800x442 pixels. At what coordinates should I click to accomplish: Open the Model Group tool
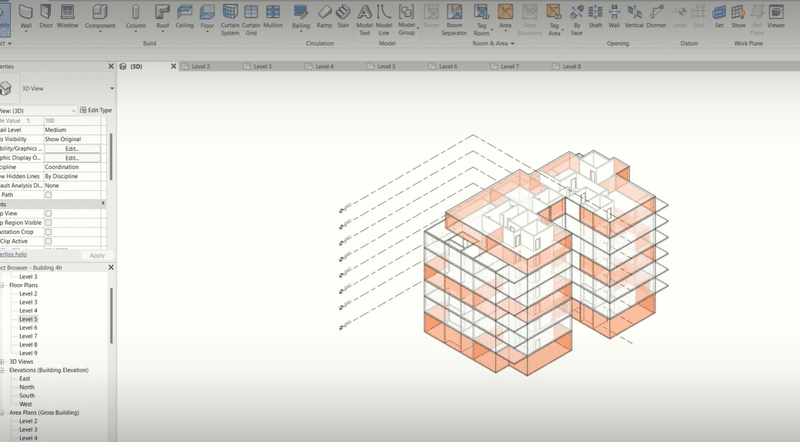(407, 19)
